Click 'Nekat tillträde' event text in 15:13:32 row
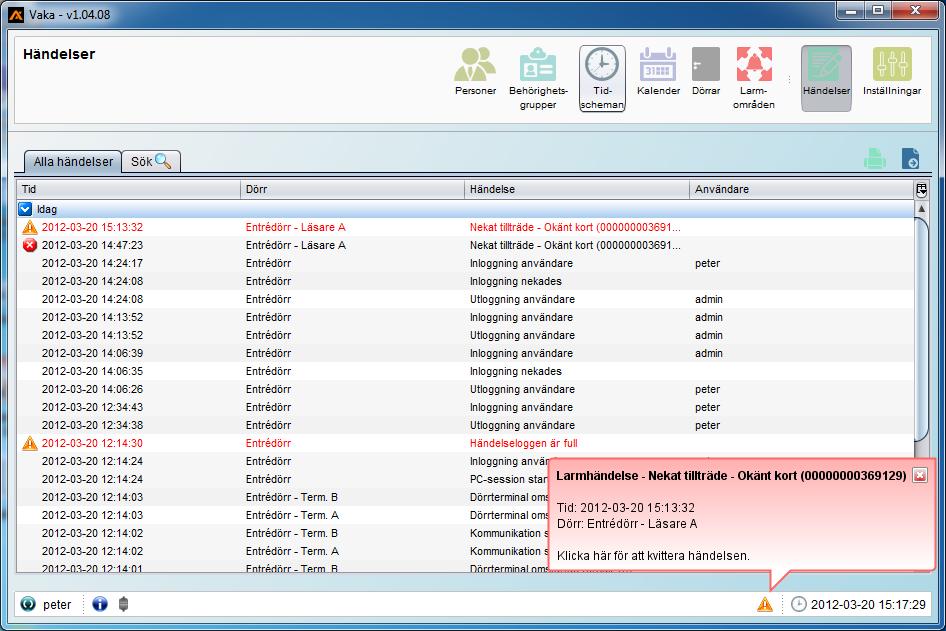Viewport: 946px width, 631px height. tap(575, 227)
